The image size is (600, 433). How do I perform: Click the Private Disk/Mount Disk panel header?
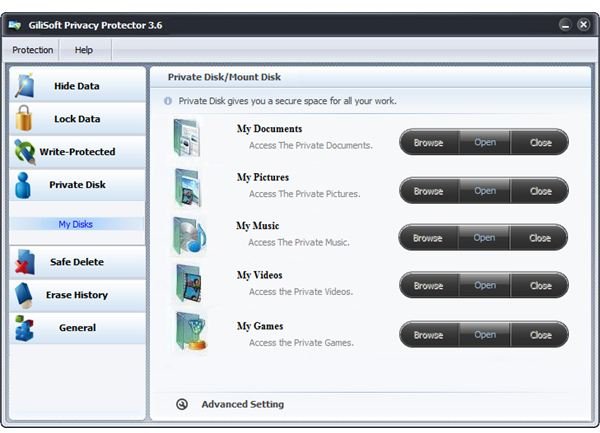[224, 77]
